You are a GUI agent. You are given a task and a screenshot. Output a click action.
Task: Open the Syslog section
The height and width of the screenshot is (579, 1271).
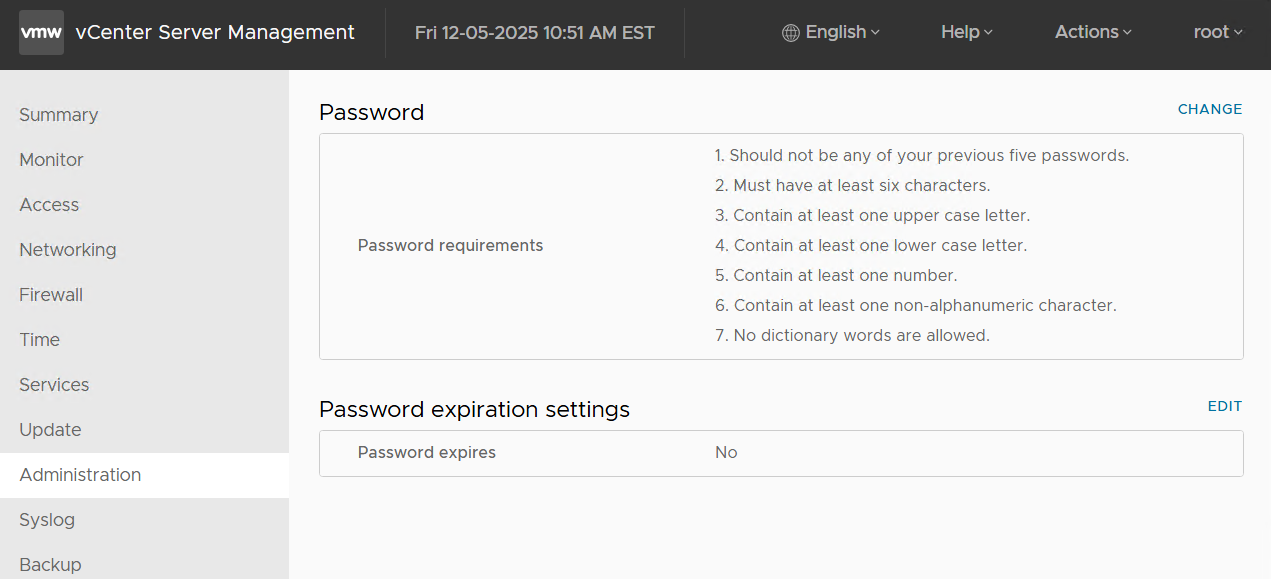coord(47,520)
